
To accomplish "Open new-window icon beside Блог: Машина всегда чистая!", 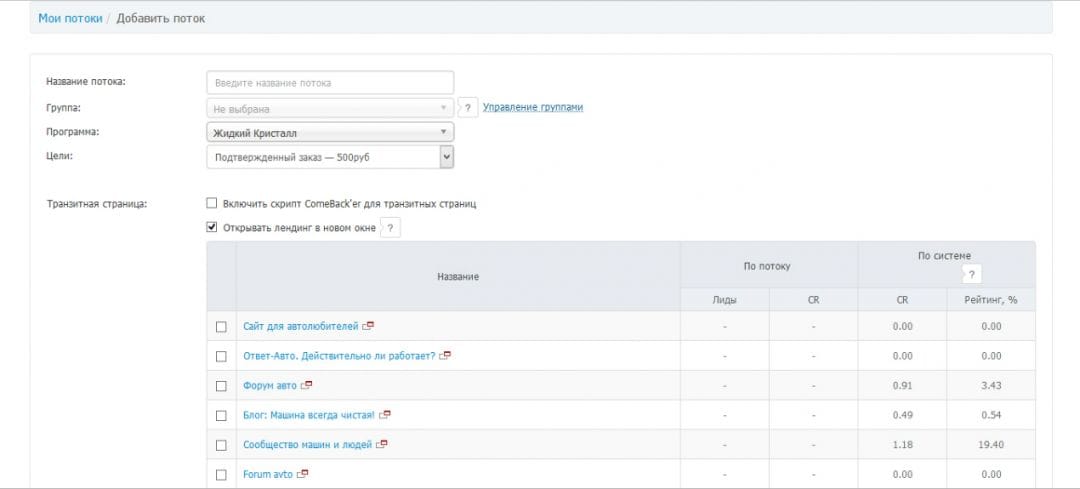I will (384, 415).
